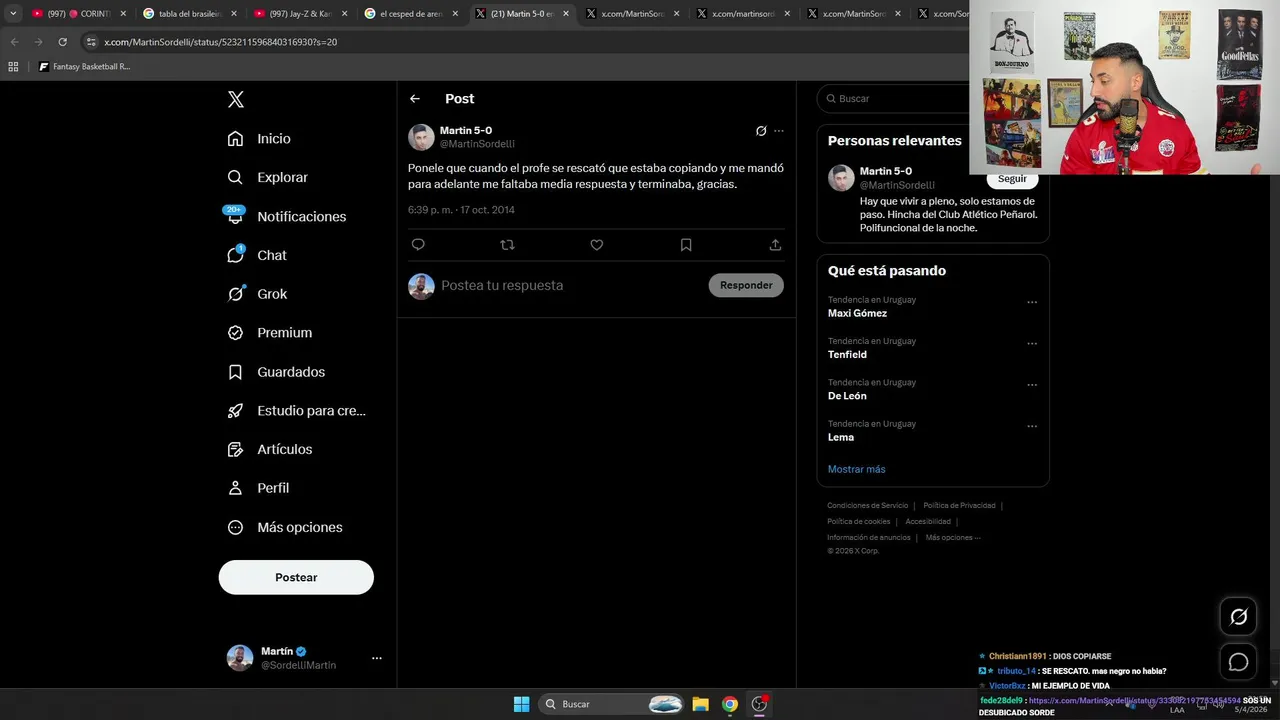1280x720 pixels.
Task: Switch to the tabla del brasileir tab
Action: pyautogui.click(x=189, y=14)
